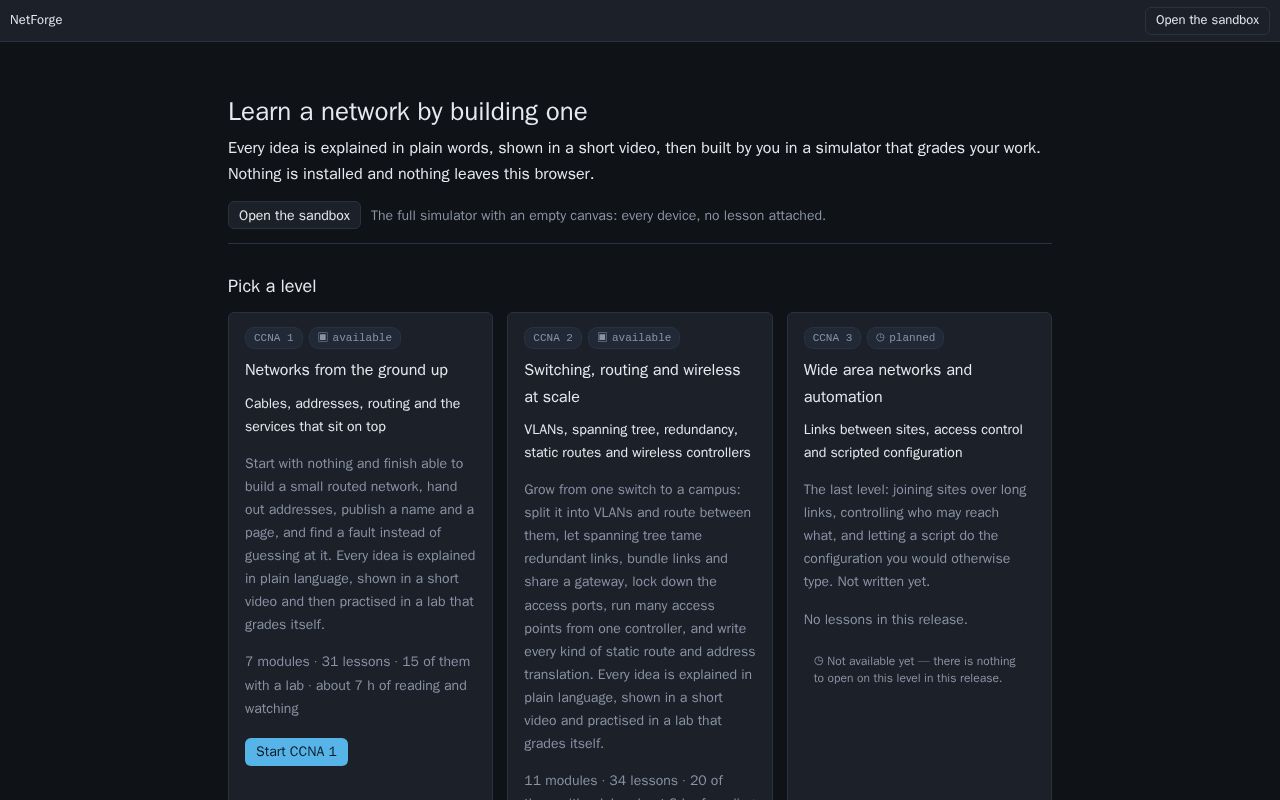Click 'No lessons in this release.' text
This screenshot has height=800, width=1280.
tap(886, 620)
